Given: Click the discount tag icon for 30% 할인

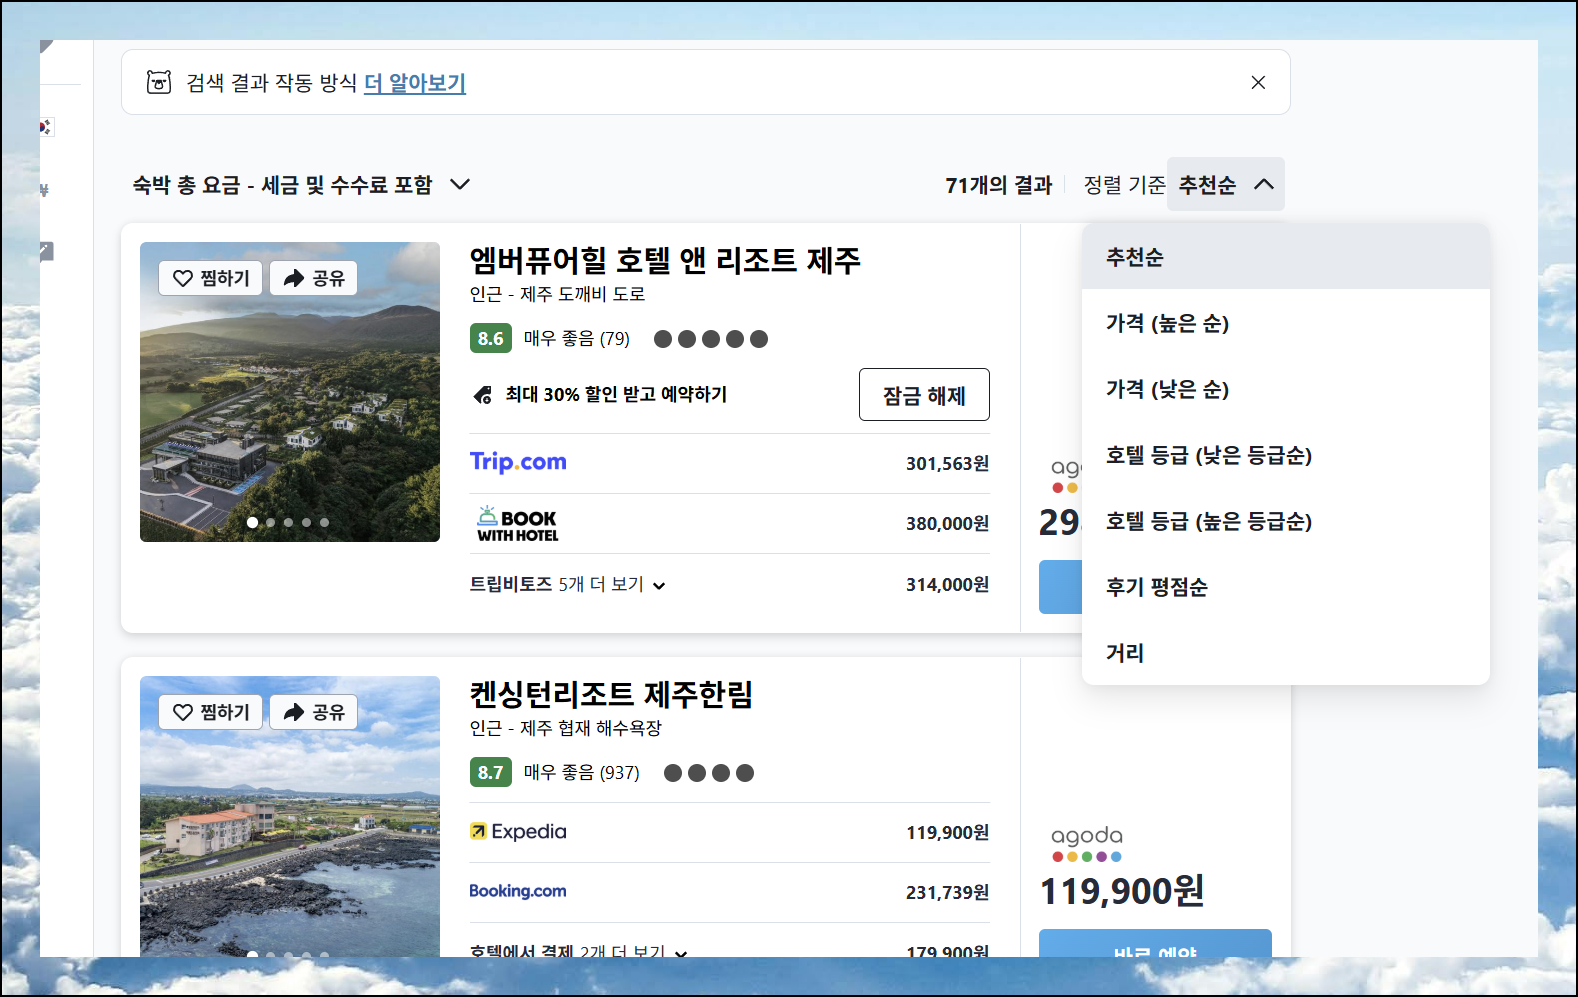Looking at the screenshot, I should pyautogui.click(x=482, y=395).
